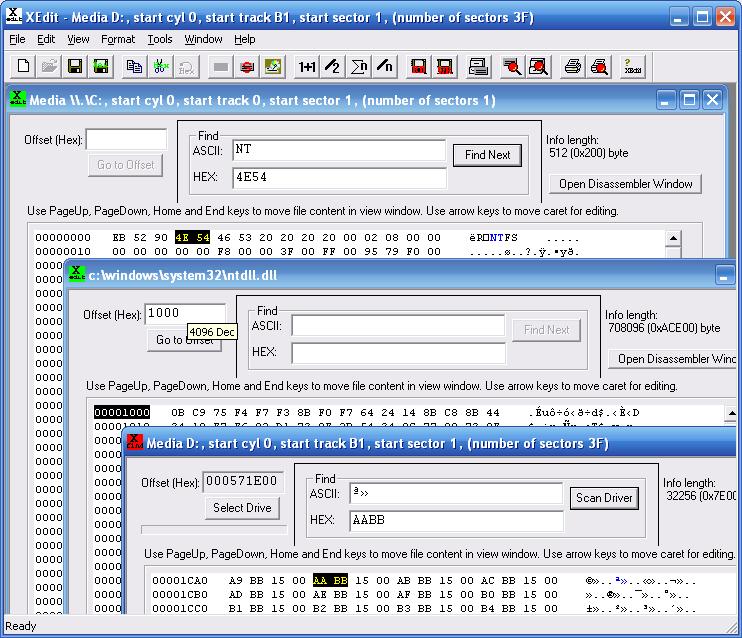
Task: Click the sigma sum toolbar icon
Action: [359, 67]
